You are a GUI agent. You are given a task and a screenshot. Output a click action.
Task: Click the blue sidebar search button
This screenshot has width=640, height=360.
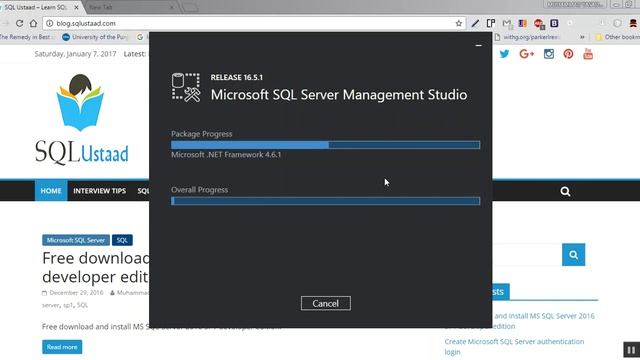point(573,255)
